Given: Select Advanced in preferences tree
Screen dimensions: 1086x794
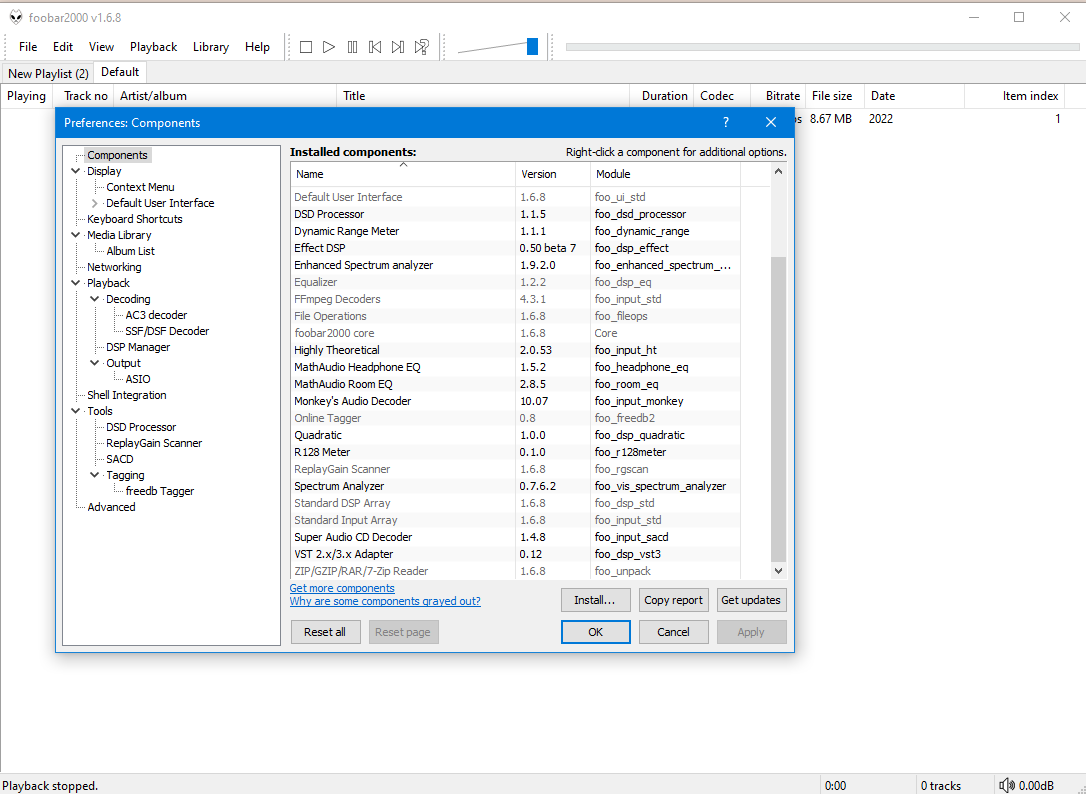Looking at the screenshot, I should pyautogui.click(x=111, y=506).
